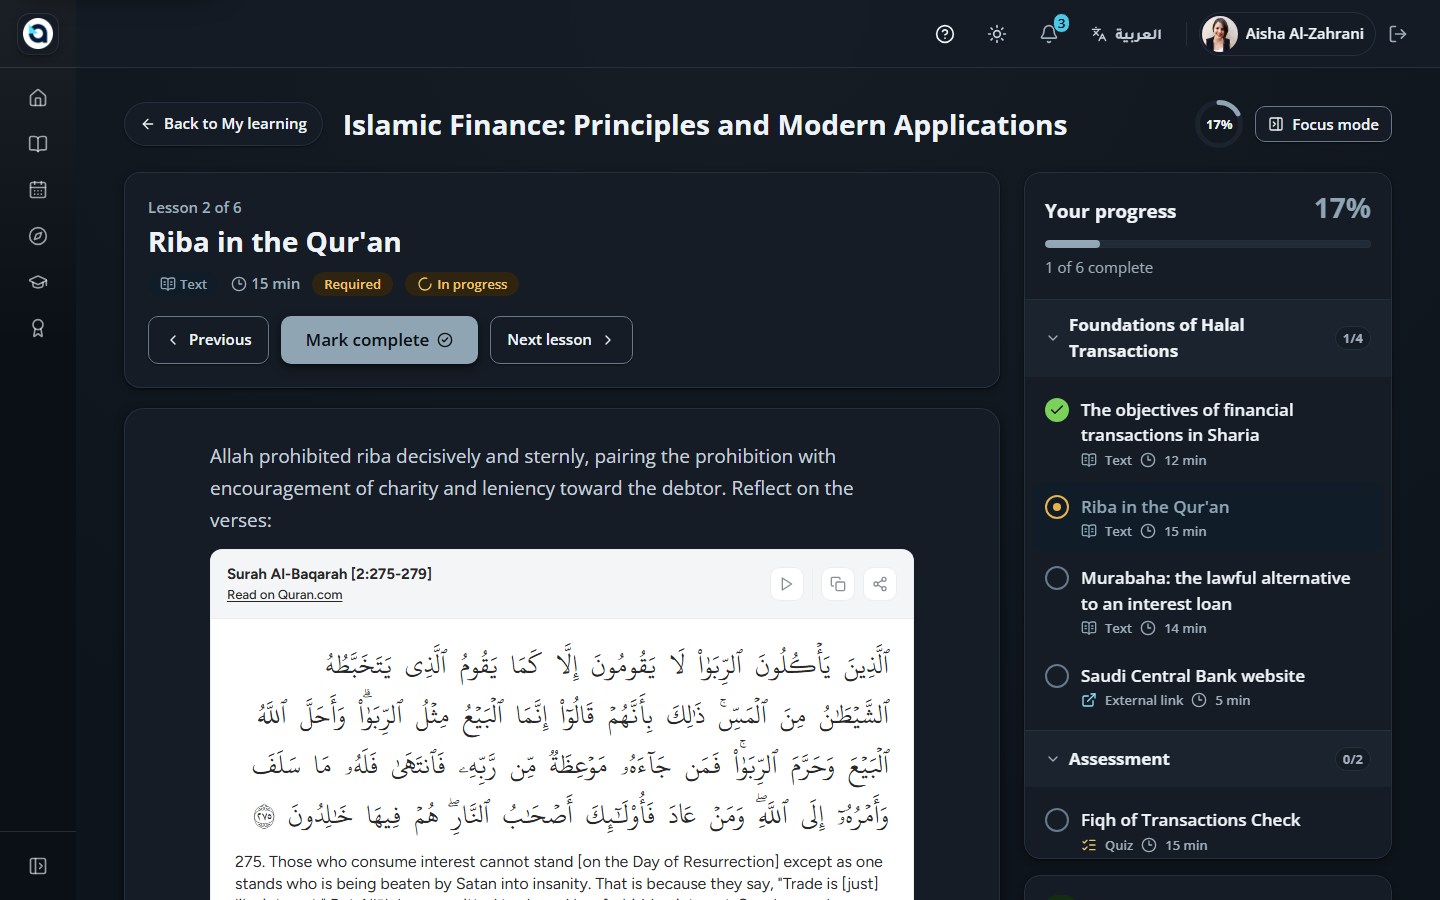The image size is (1440, 900).
Task: Click the app logo in the top-left
Action: tap(38, 34)
